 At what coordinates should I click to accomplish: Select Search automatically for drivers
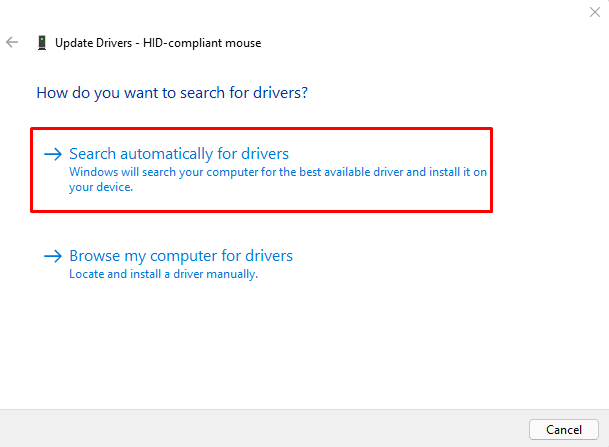click(x=178, y=154)
